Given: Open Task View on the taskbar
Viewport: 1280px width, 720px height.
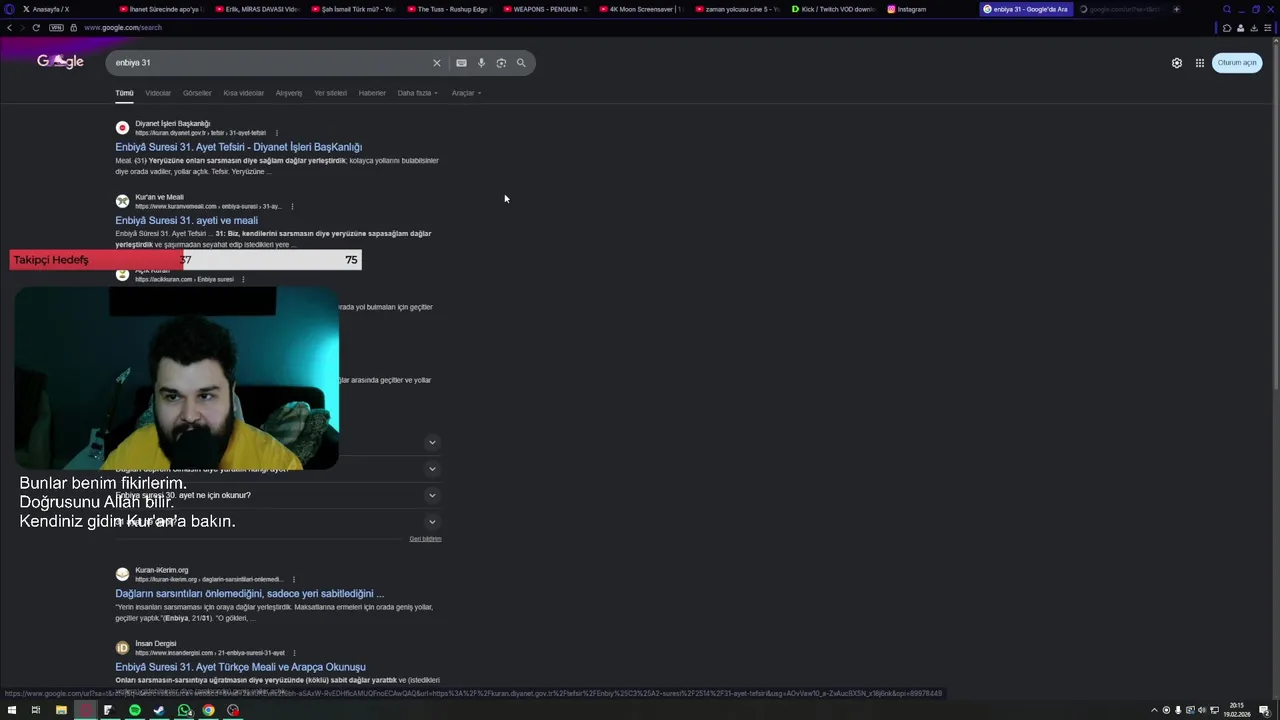Looking at the screenshot, I should [36, 710].
